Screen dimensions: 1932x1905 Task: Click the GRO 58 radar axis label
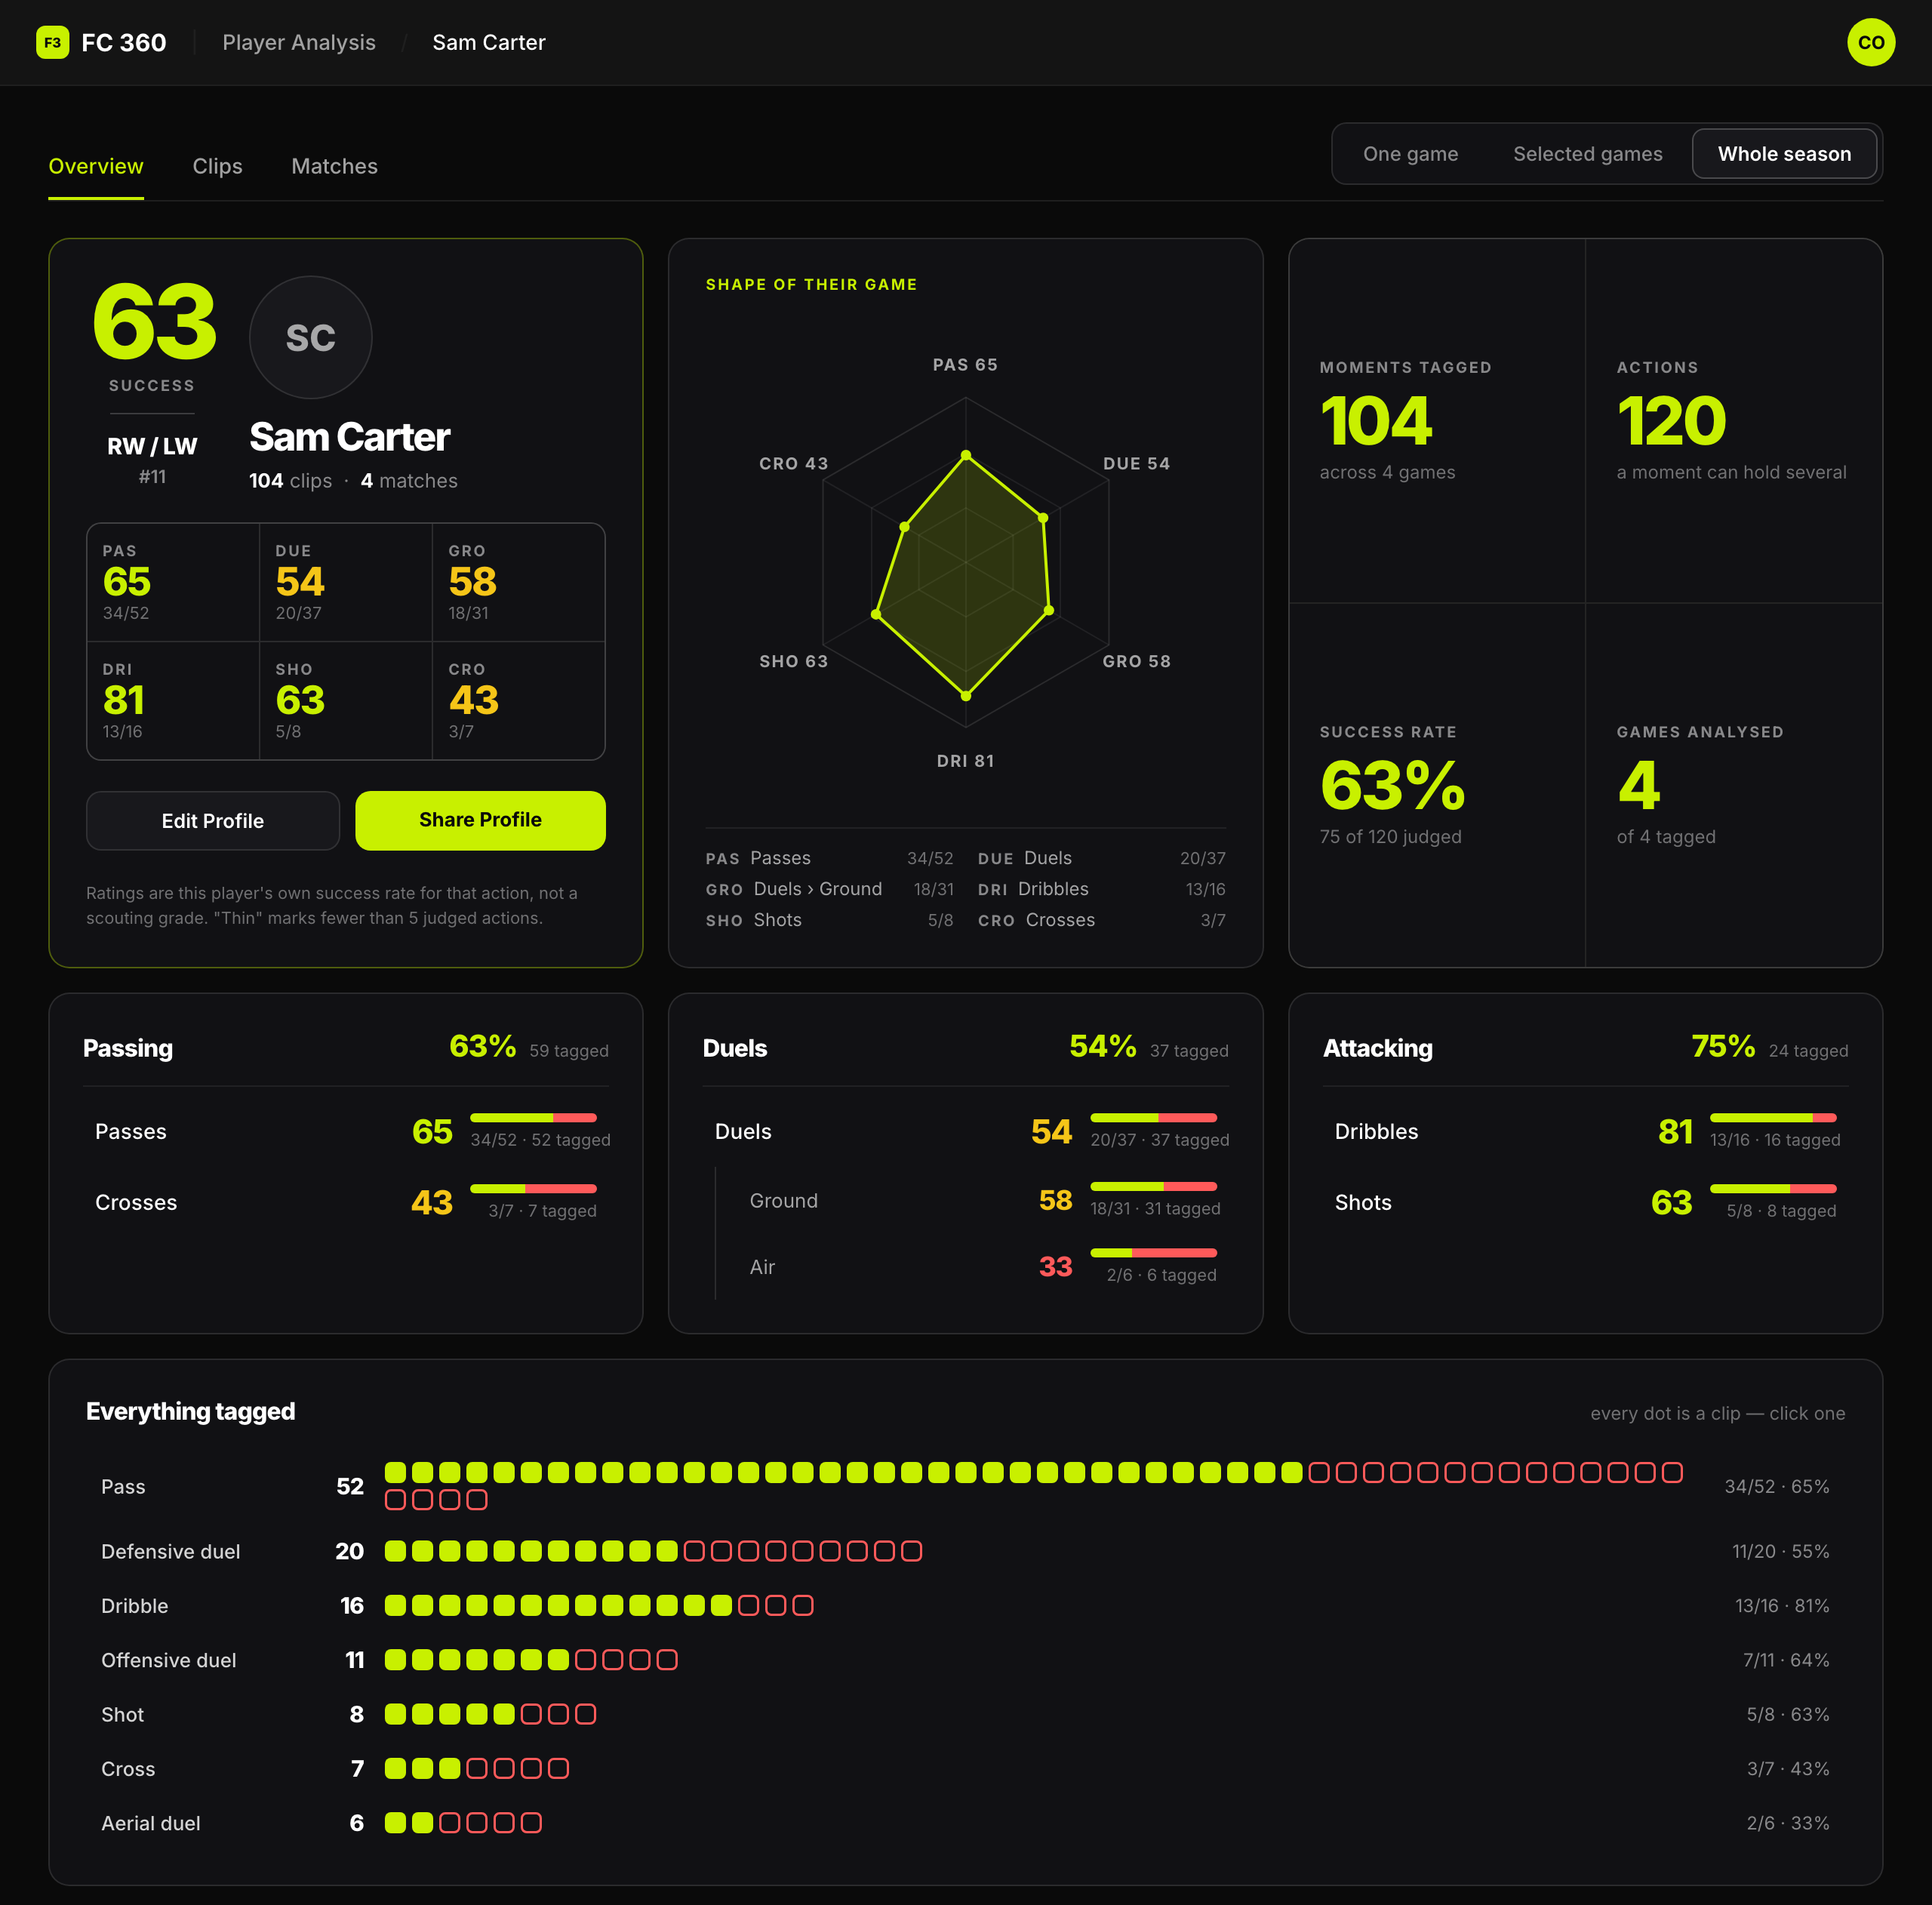click(x=1136, y=661)
